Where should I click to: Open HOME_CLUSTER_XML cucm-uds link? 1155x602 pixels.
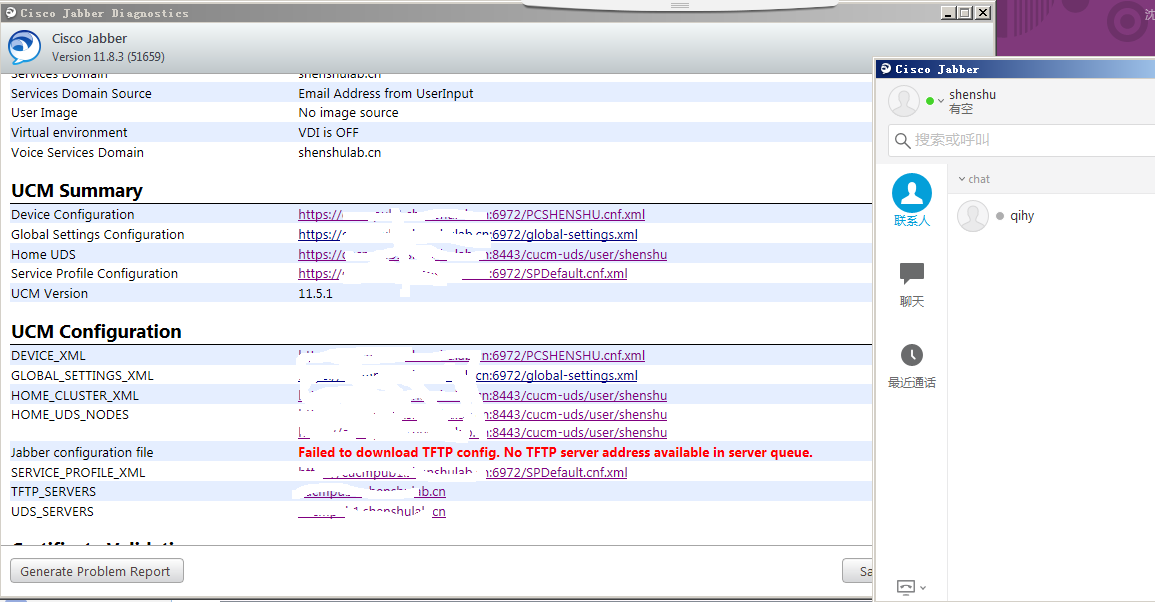[x=482, y=395]
